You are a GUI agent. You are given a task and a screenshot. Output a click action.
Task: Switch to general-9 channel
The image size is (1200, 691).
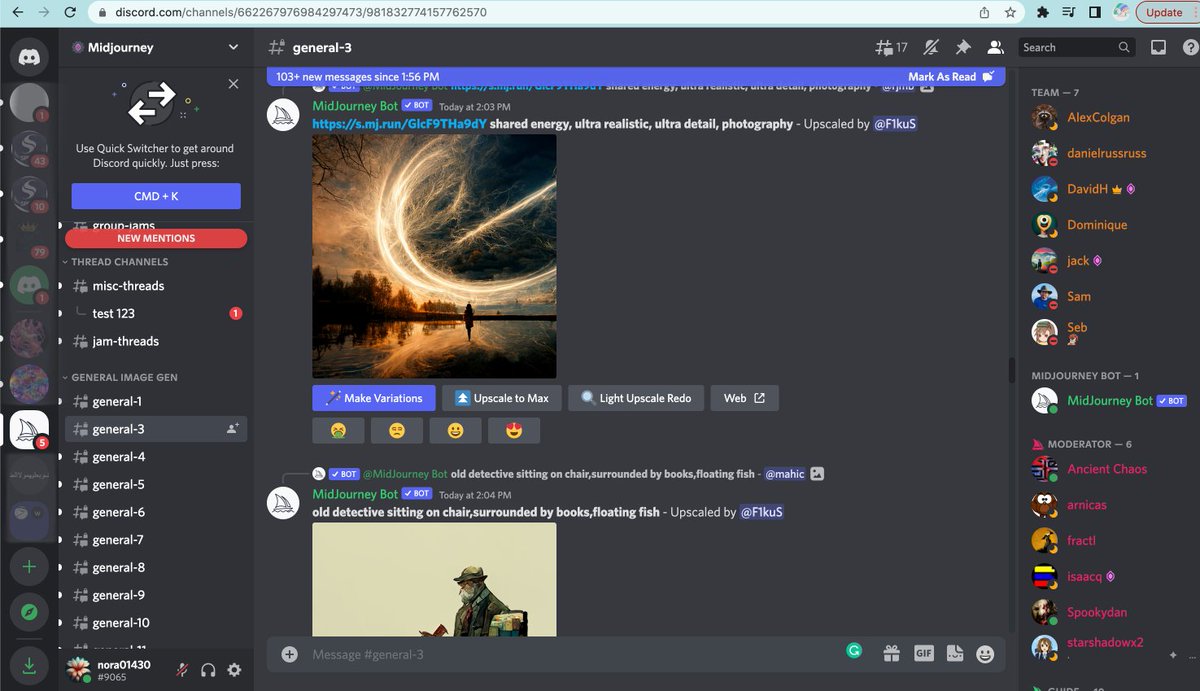tap(156, 595)
